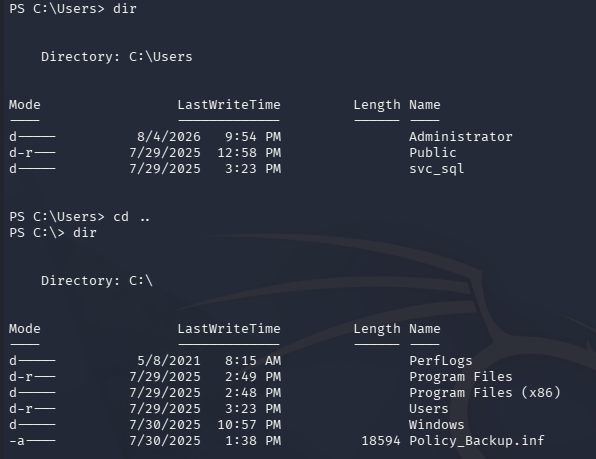Click the 18594 file length value
The width and height of the screenshot is (596, 459).
tap(381, 441)
